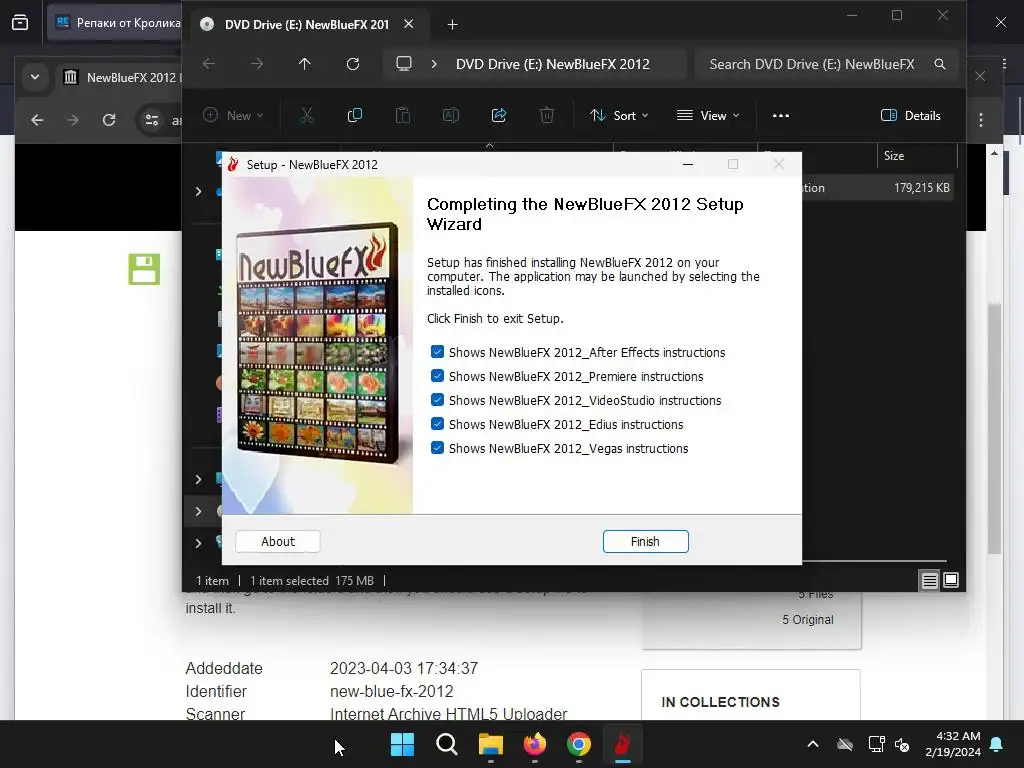The image size is (1024, 768).
Task: Click the Cut icon in Explorer toolbar
Action: tap(306, 116)
